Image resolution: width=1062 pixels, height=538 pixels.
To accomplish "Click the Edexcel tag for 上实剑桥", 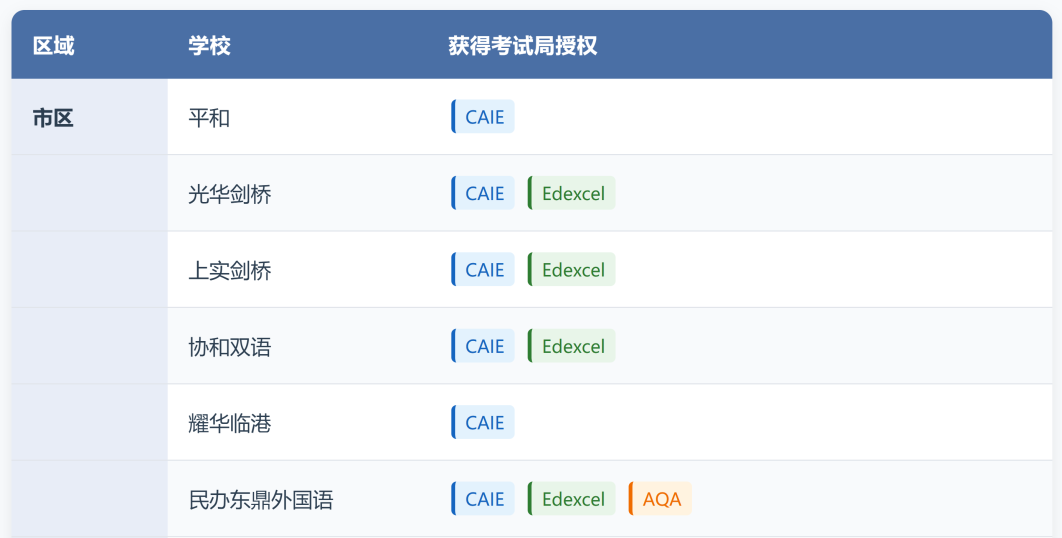I will 572,270.
